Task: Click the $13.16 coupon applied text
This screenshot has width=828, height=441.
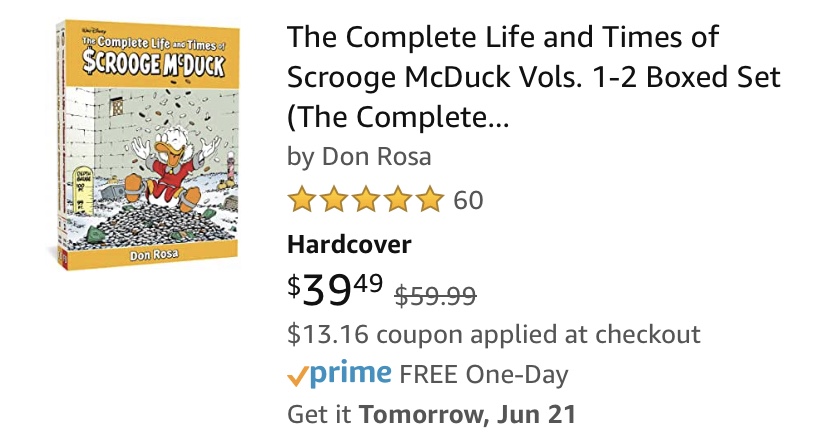Action: 493,334
